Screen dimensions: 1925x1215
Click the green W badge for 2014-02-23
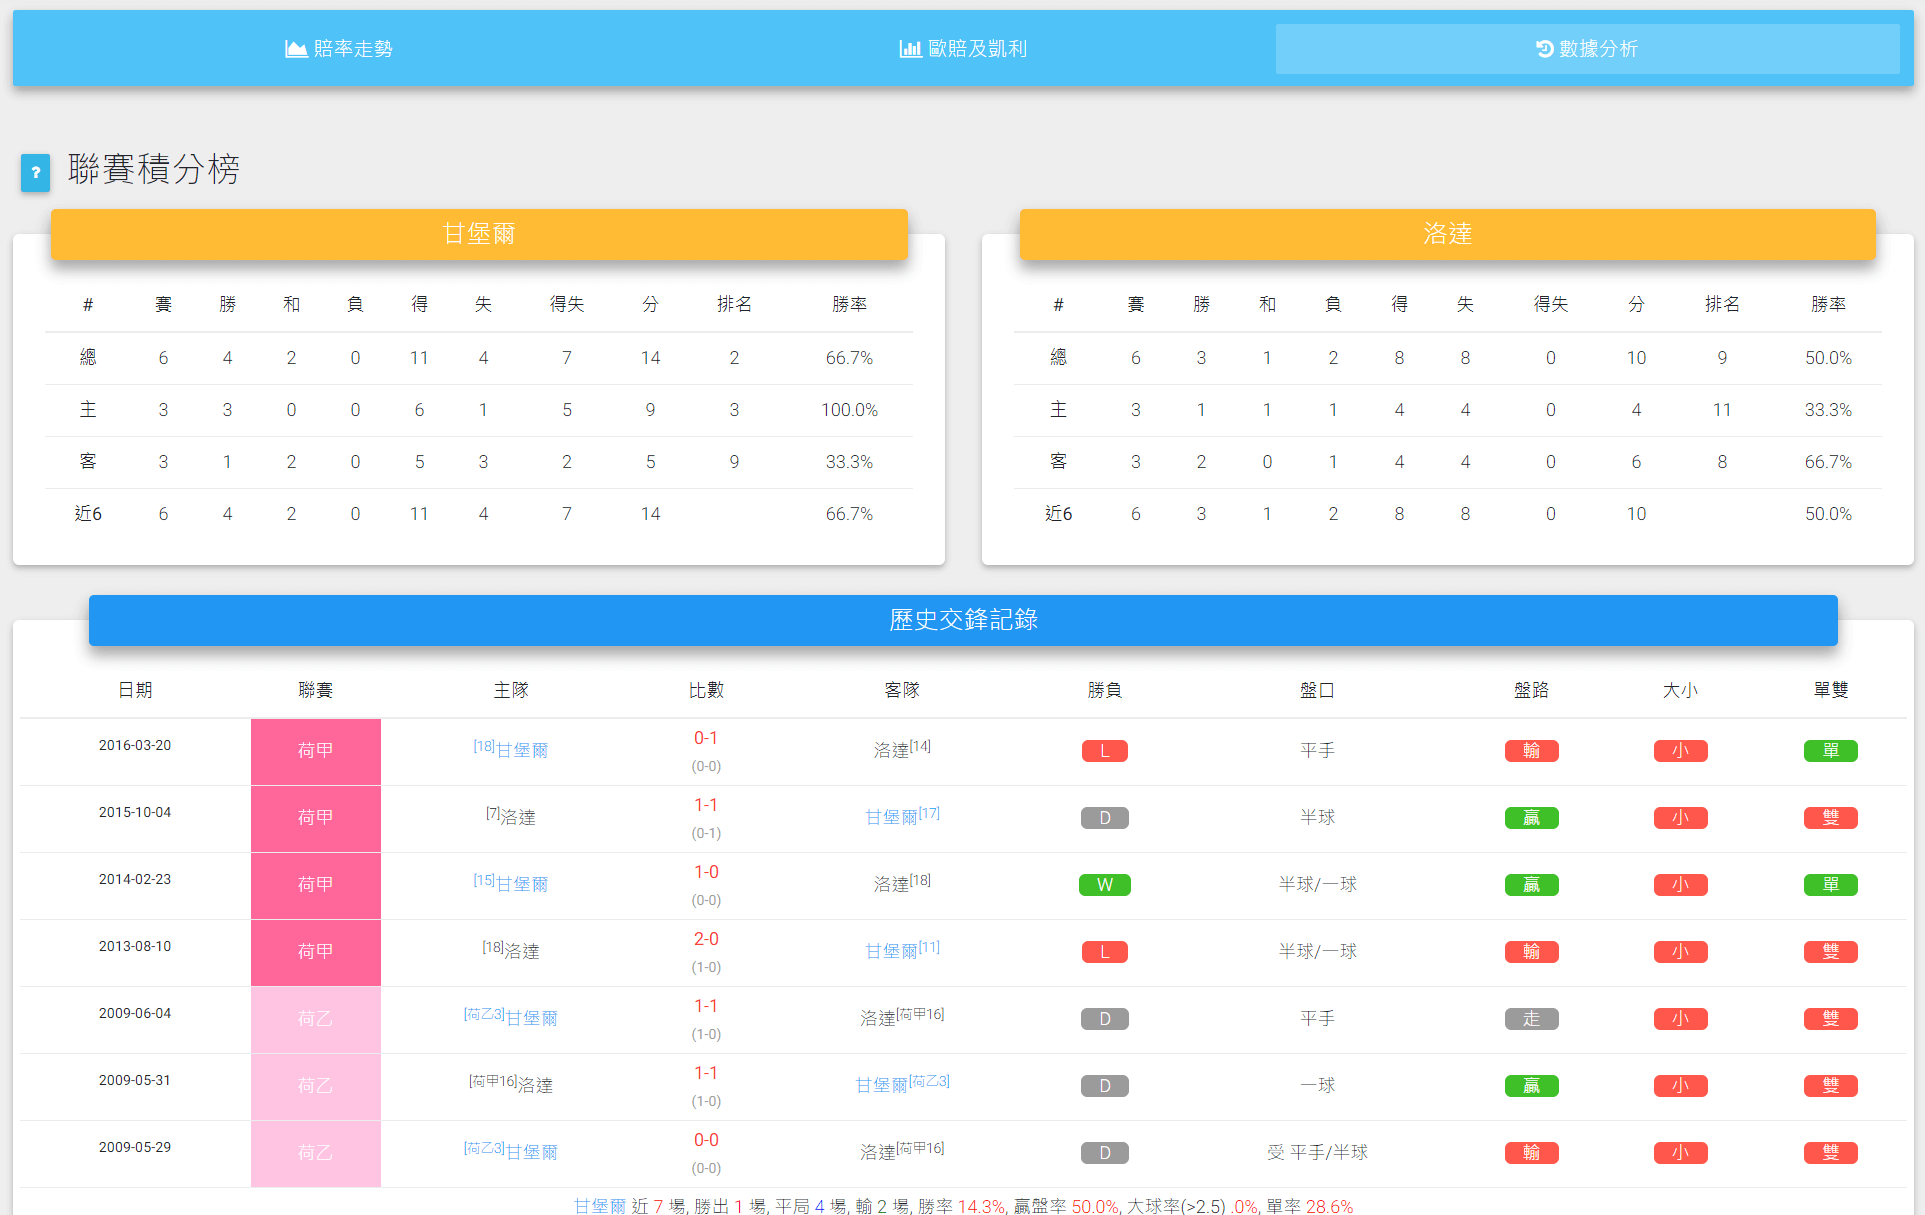coord(1104,885)
